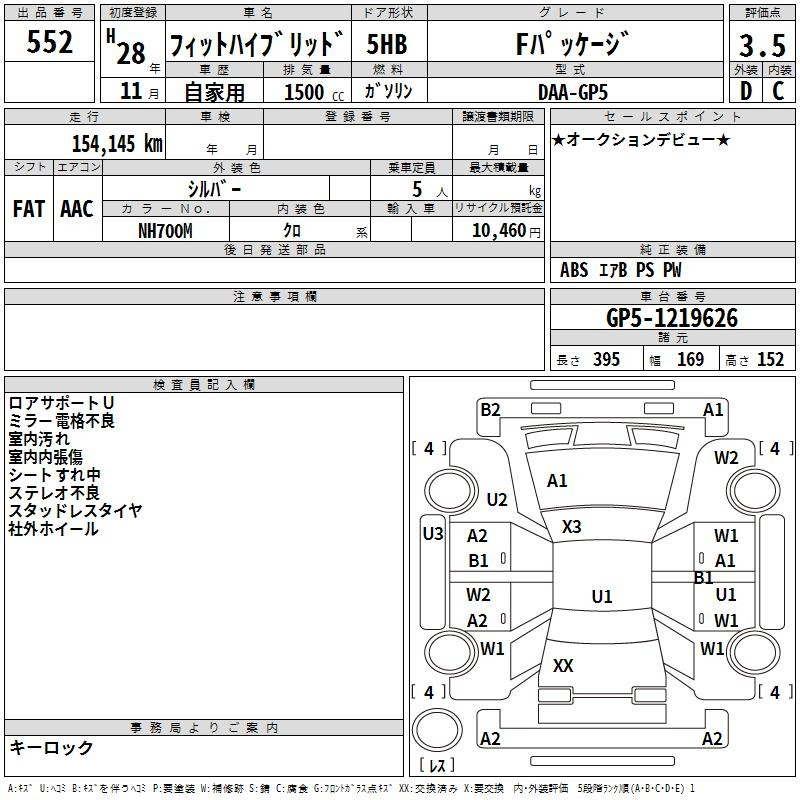Click the note シートすれ中

55,474
